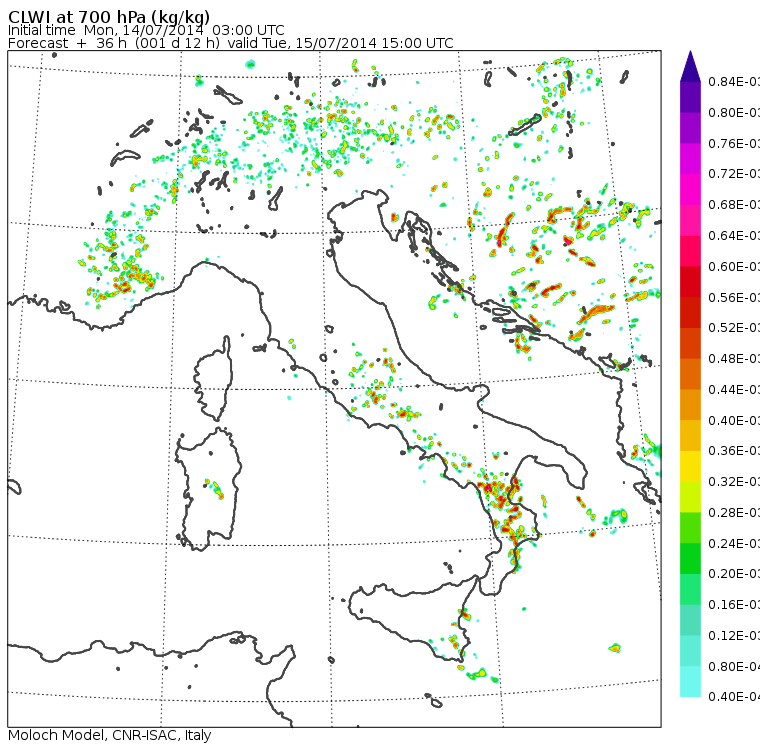Screen dimensions: 760x749
Task: Click the 0.60E-03 colorbar label
Action: (x=733, y=267)
